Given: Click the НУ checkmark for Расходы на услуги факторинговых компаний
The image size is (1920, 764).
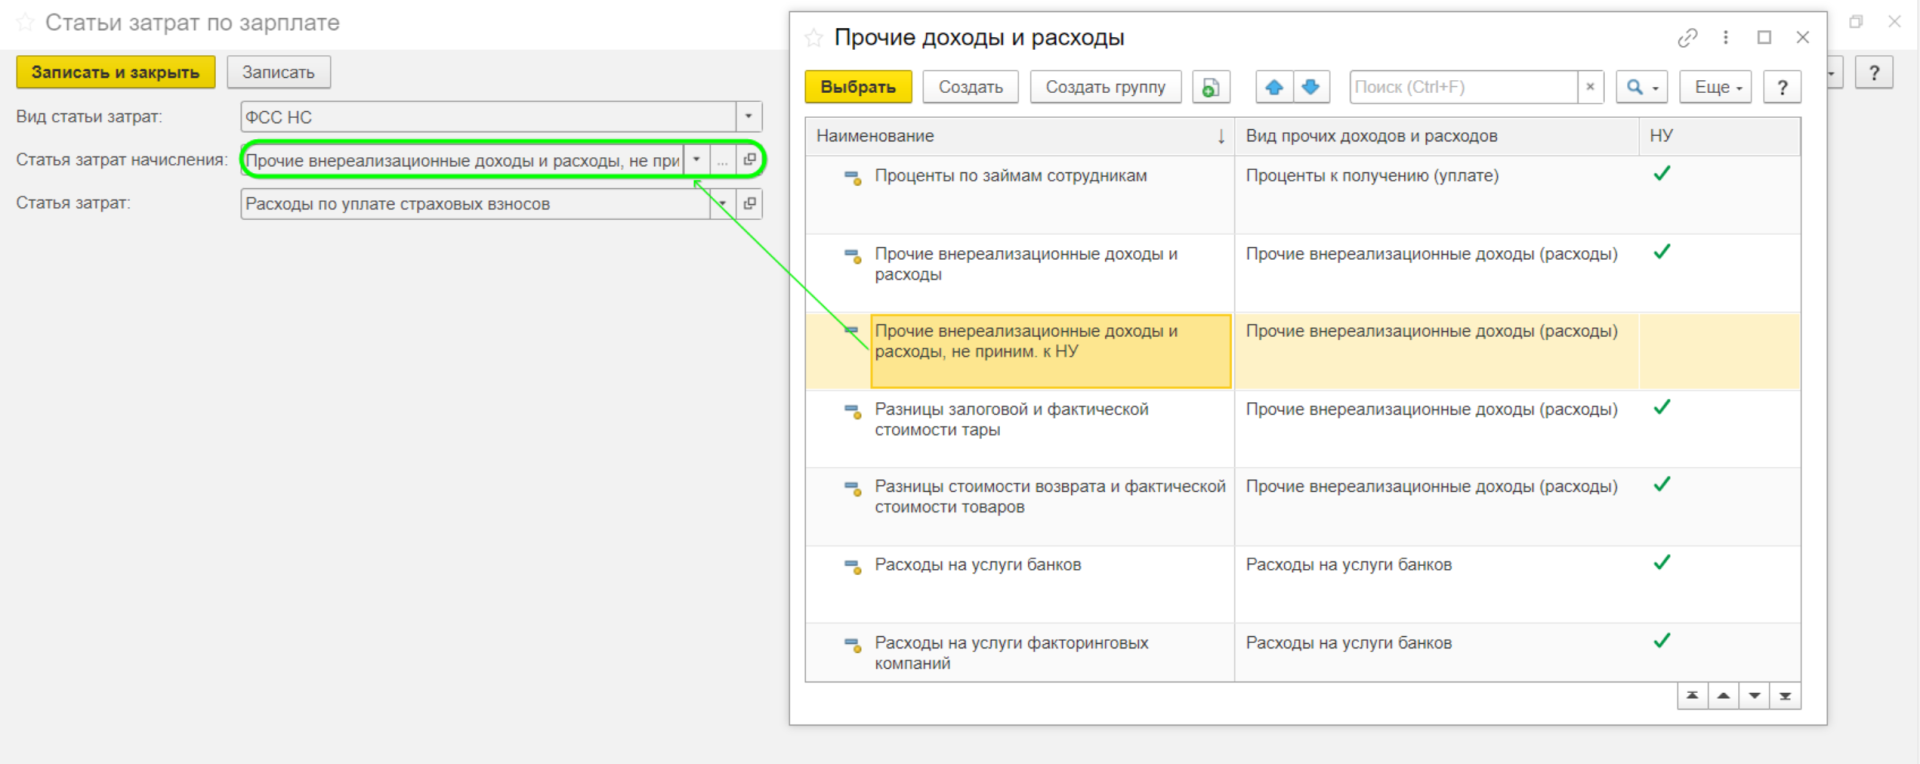Looking at the screenshot, I should click(1662, 641).
